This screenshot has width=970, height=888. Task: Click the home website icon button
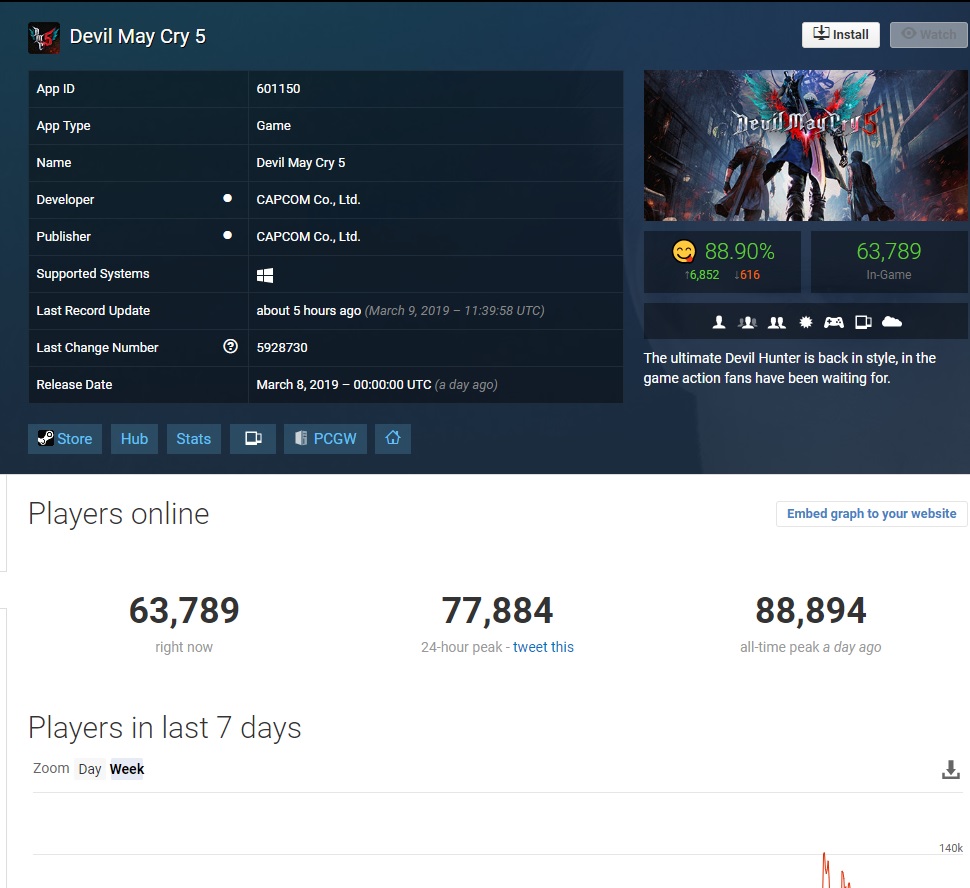[x=393, y=439]
